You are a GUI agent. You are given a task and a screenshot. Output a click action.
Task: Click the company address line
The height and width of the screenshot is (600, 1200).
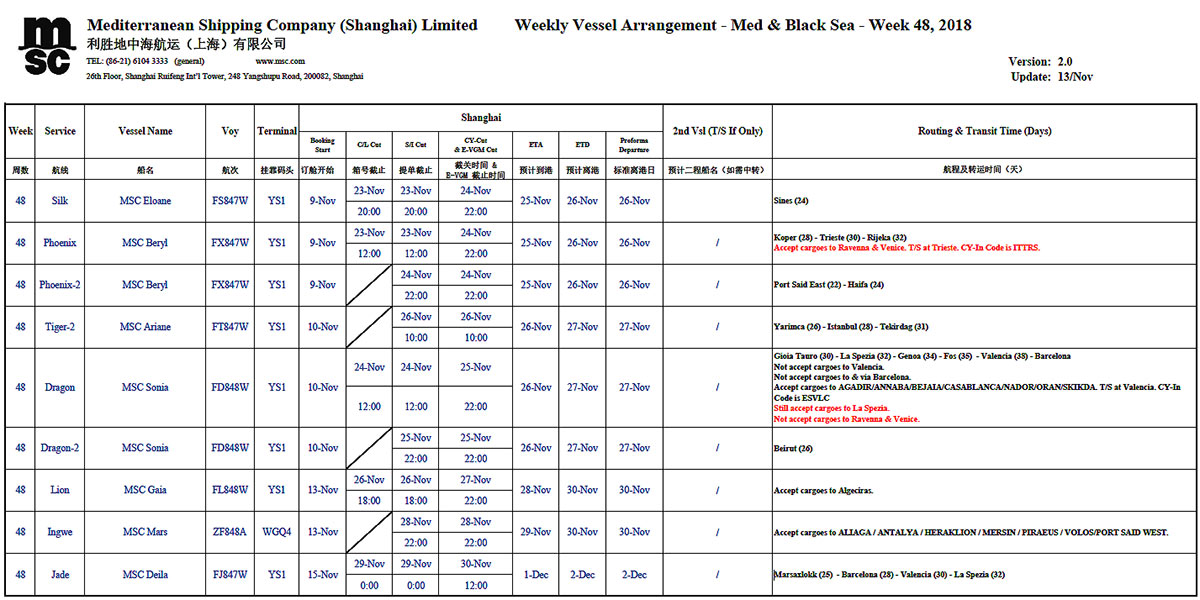tap(225, 76)
